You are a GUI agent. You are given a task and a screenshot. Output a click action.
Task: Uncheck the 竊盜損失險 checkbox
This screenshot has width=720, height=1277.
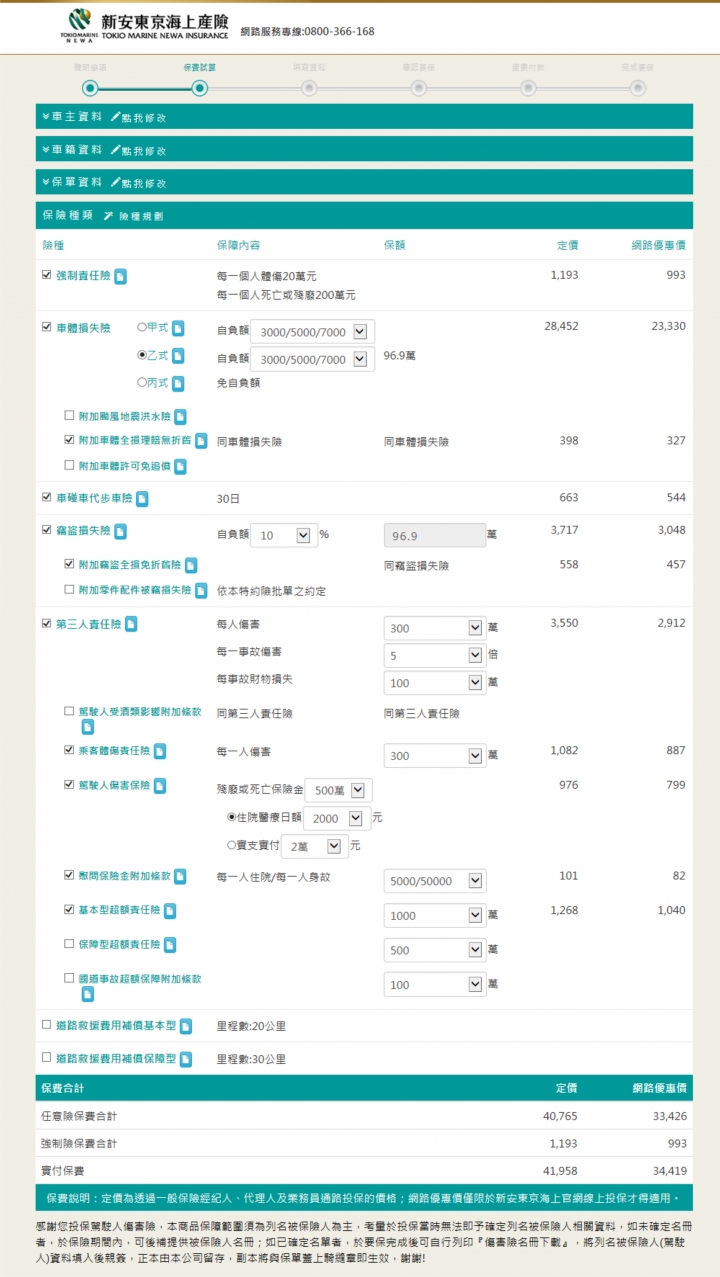click(46, 530)
